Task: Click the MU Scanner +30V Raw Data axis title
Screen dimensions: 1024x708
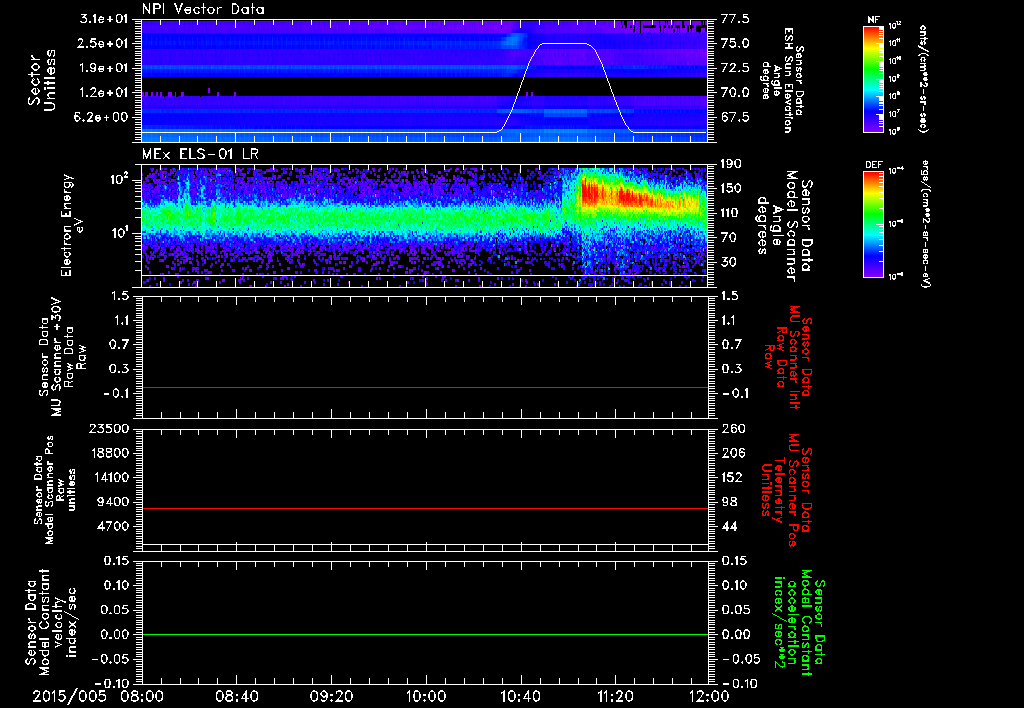Action: pyautogui.click(x=61, y=356)
